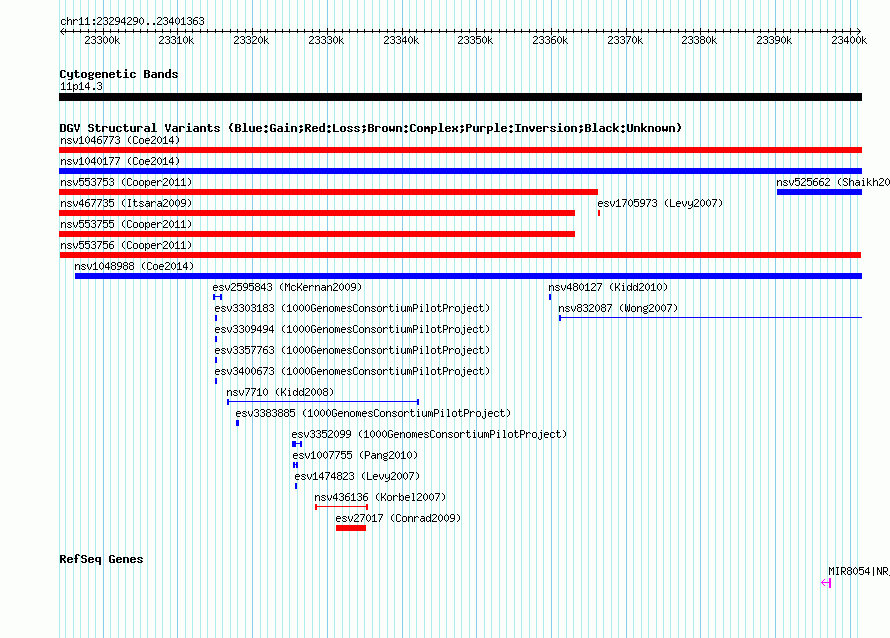Select the chr11:23294290..23401363 coordinate text
The image size is (890, 638).
click(x=132, y=21)
